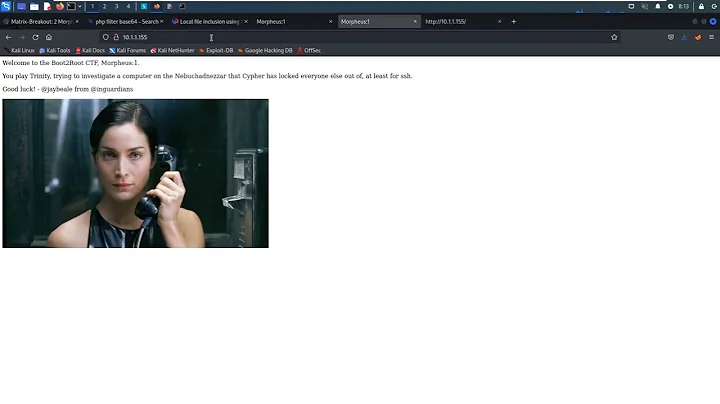Open the Kali Linux bookmark
The width and height of the screenshot is (720, 404).
click(19, 50)
